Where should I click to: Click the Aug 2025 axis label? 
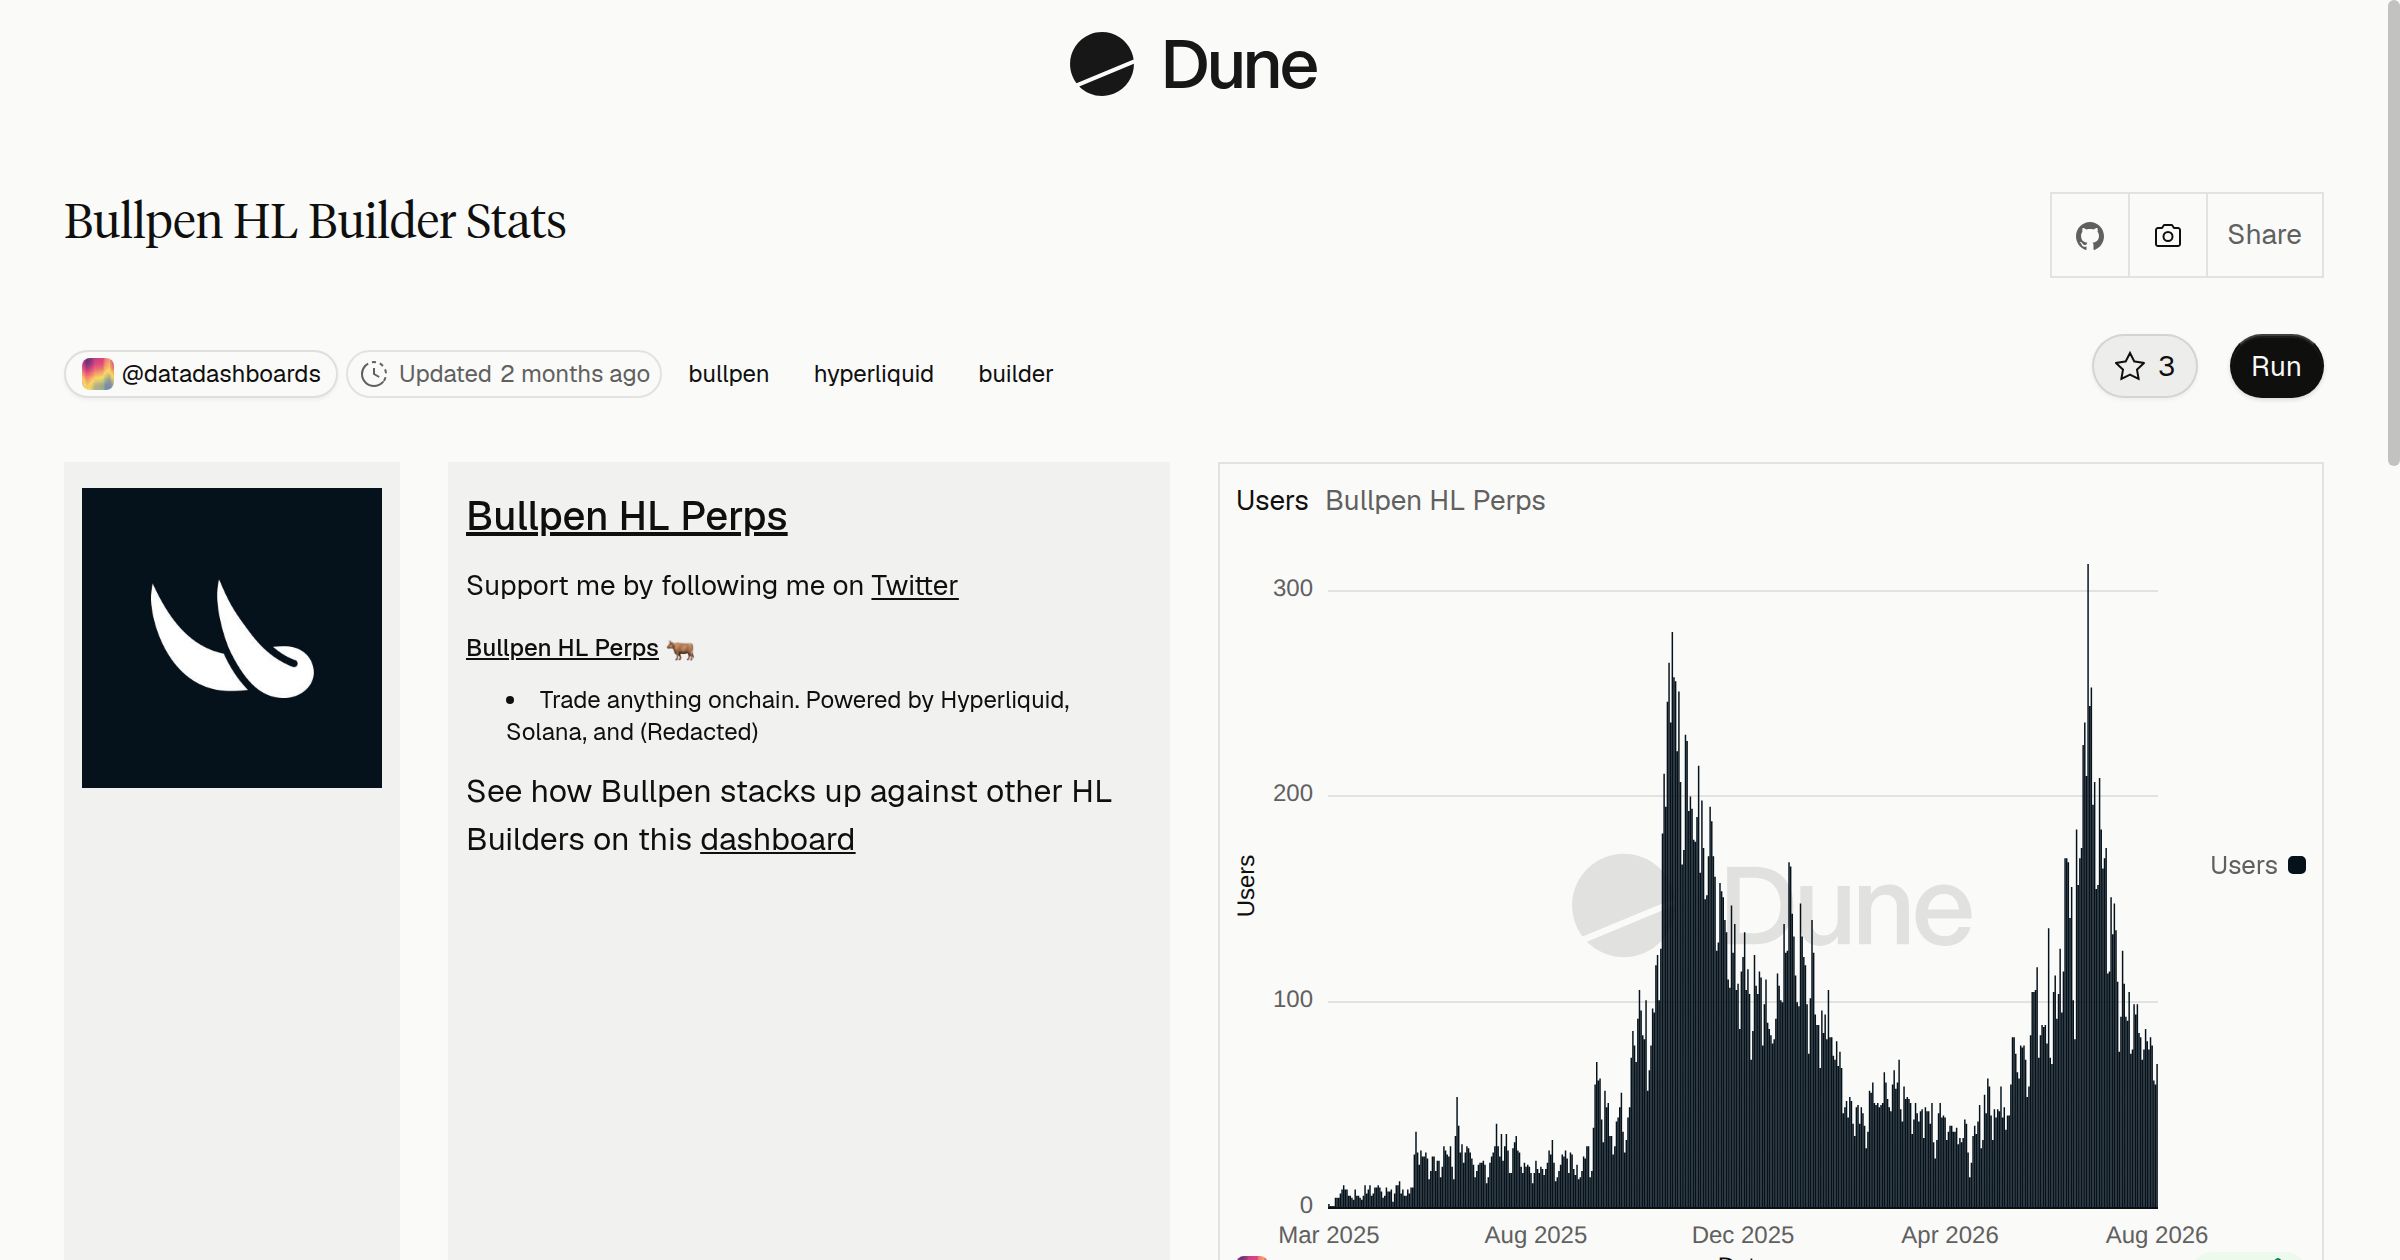coord(1535,1235)
